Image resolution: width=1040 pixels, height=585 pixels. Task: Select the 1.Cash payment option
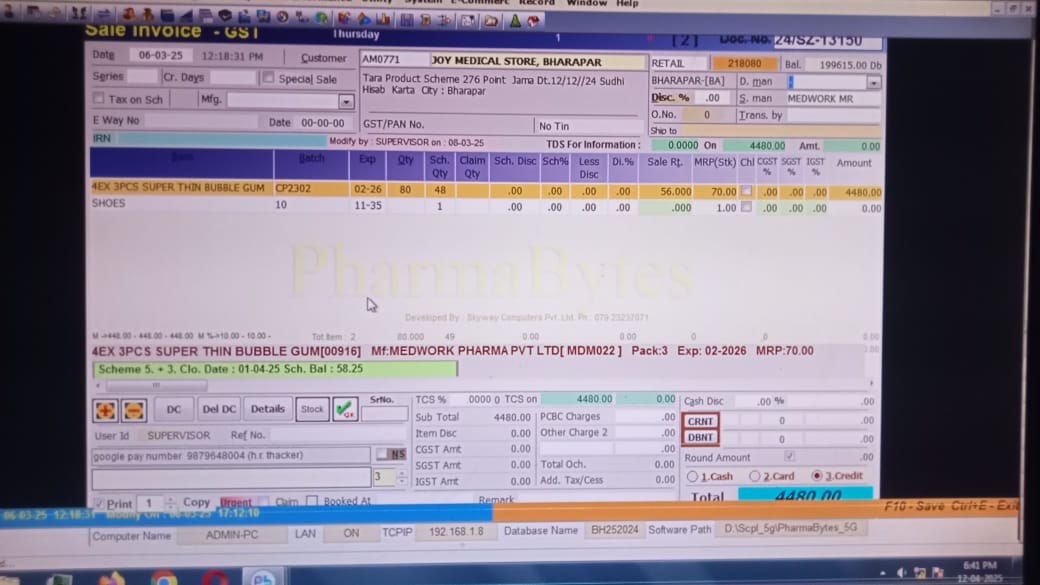coord(692,477)
